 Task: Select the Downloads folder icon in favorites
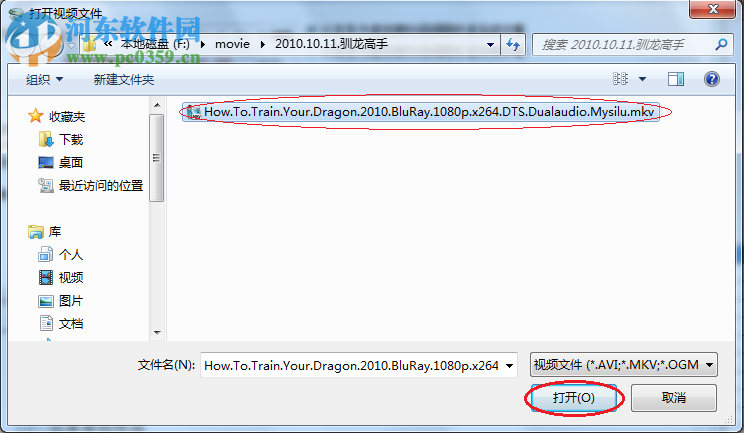[x=46, y=139]
